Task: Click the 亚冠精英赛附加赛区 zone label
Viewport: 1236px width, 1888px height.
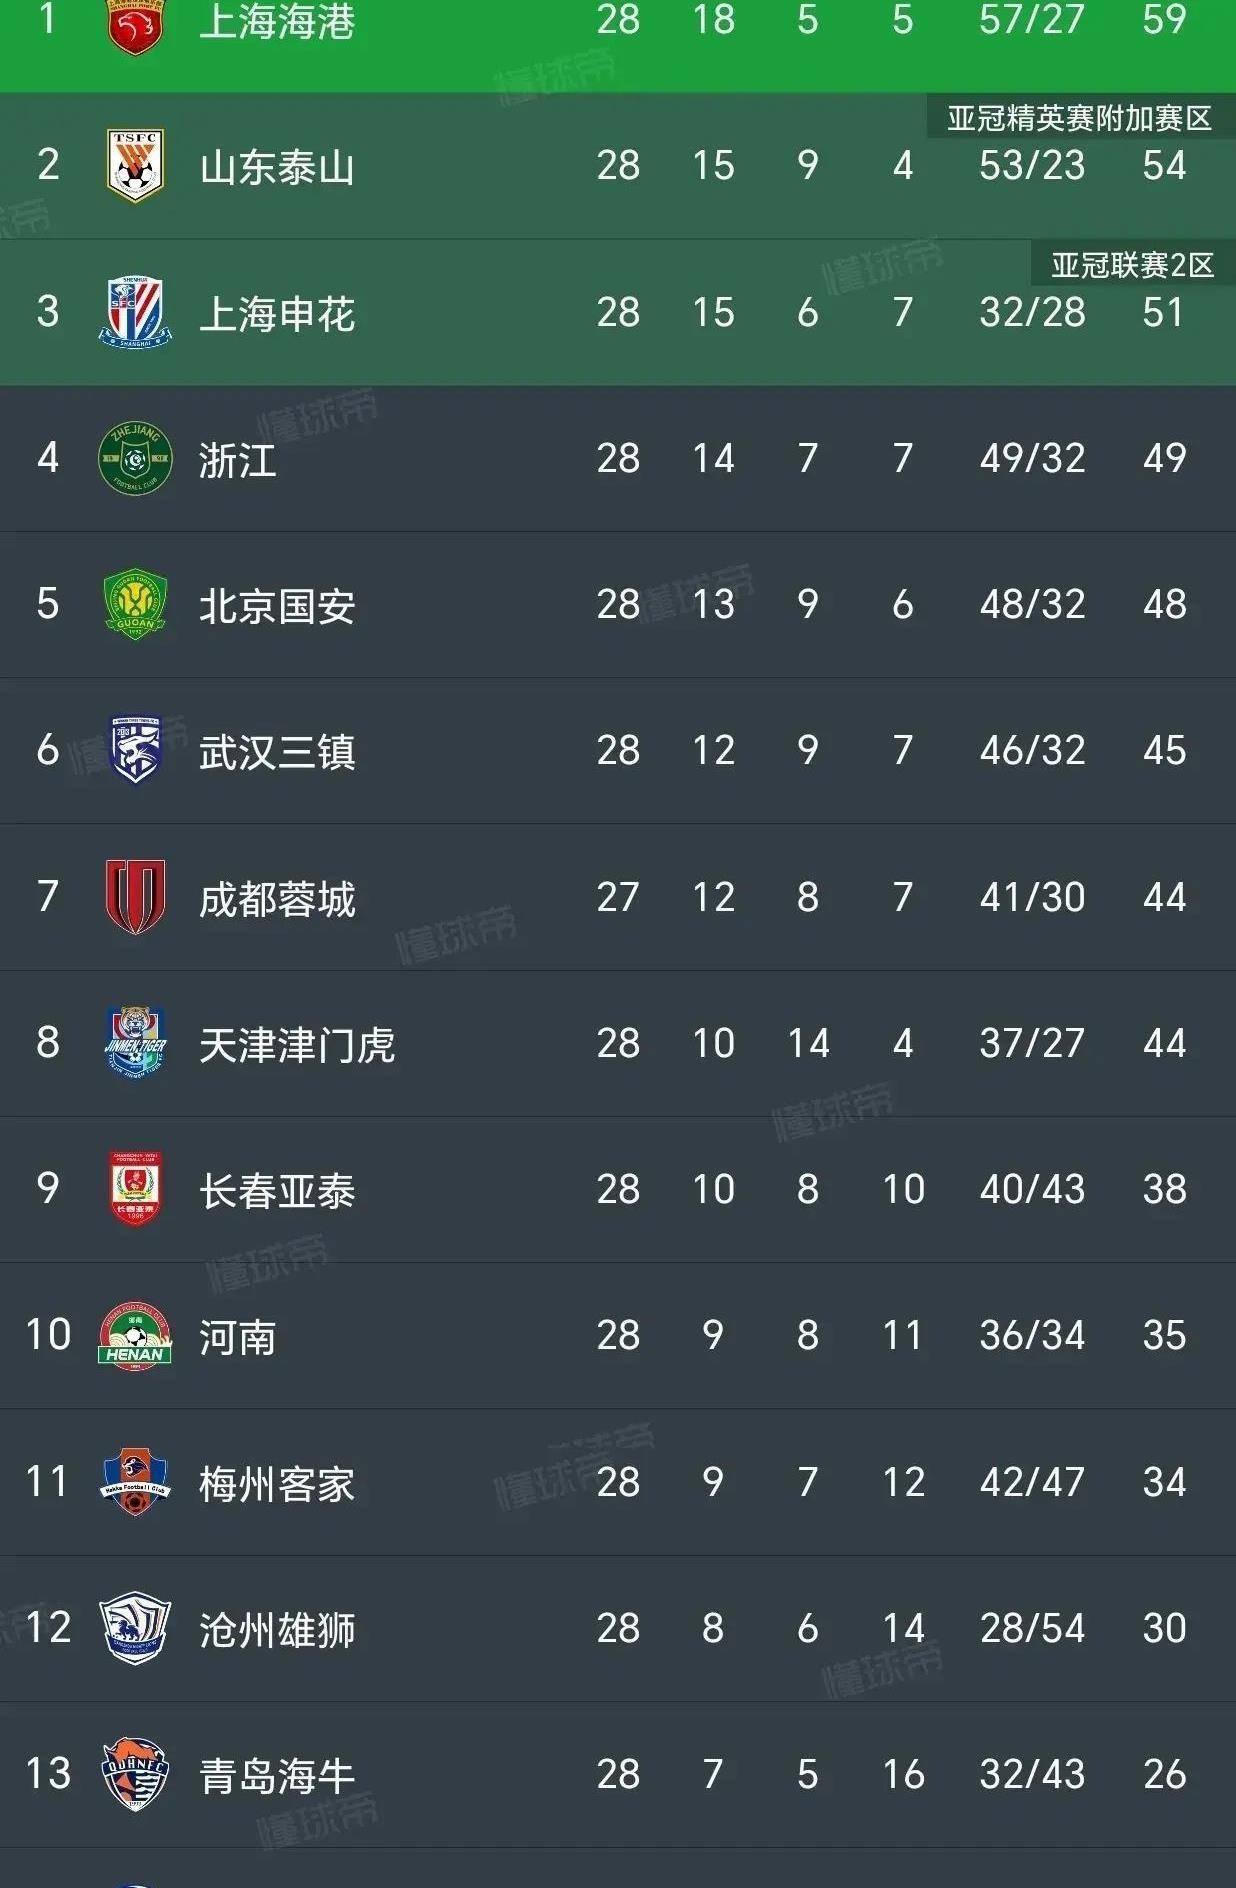Action: tap(1079, 119)
